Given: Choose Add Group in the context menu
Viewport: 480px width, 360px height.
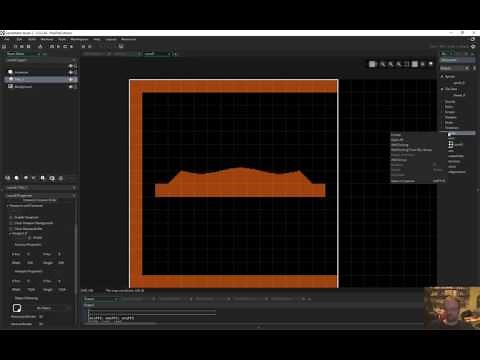Looking at the screenshot, I should pyautogui.click(x=399, y=160).
